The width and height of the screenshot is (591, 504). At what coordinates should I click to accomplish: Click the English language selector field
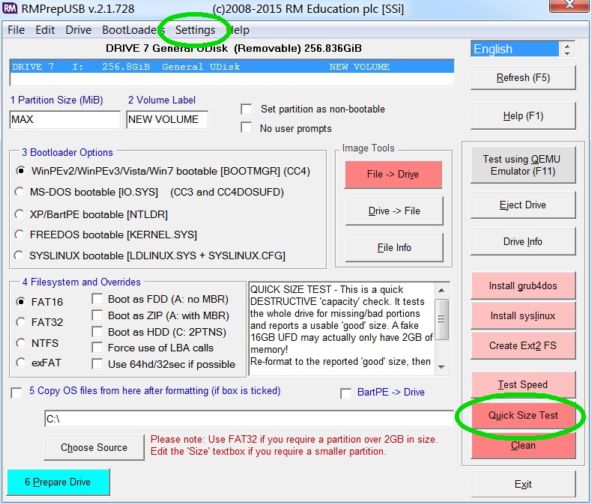(515, 49)
